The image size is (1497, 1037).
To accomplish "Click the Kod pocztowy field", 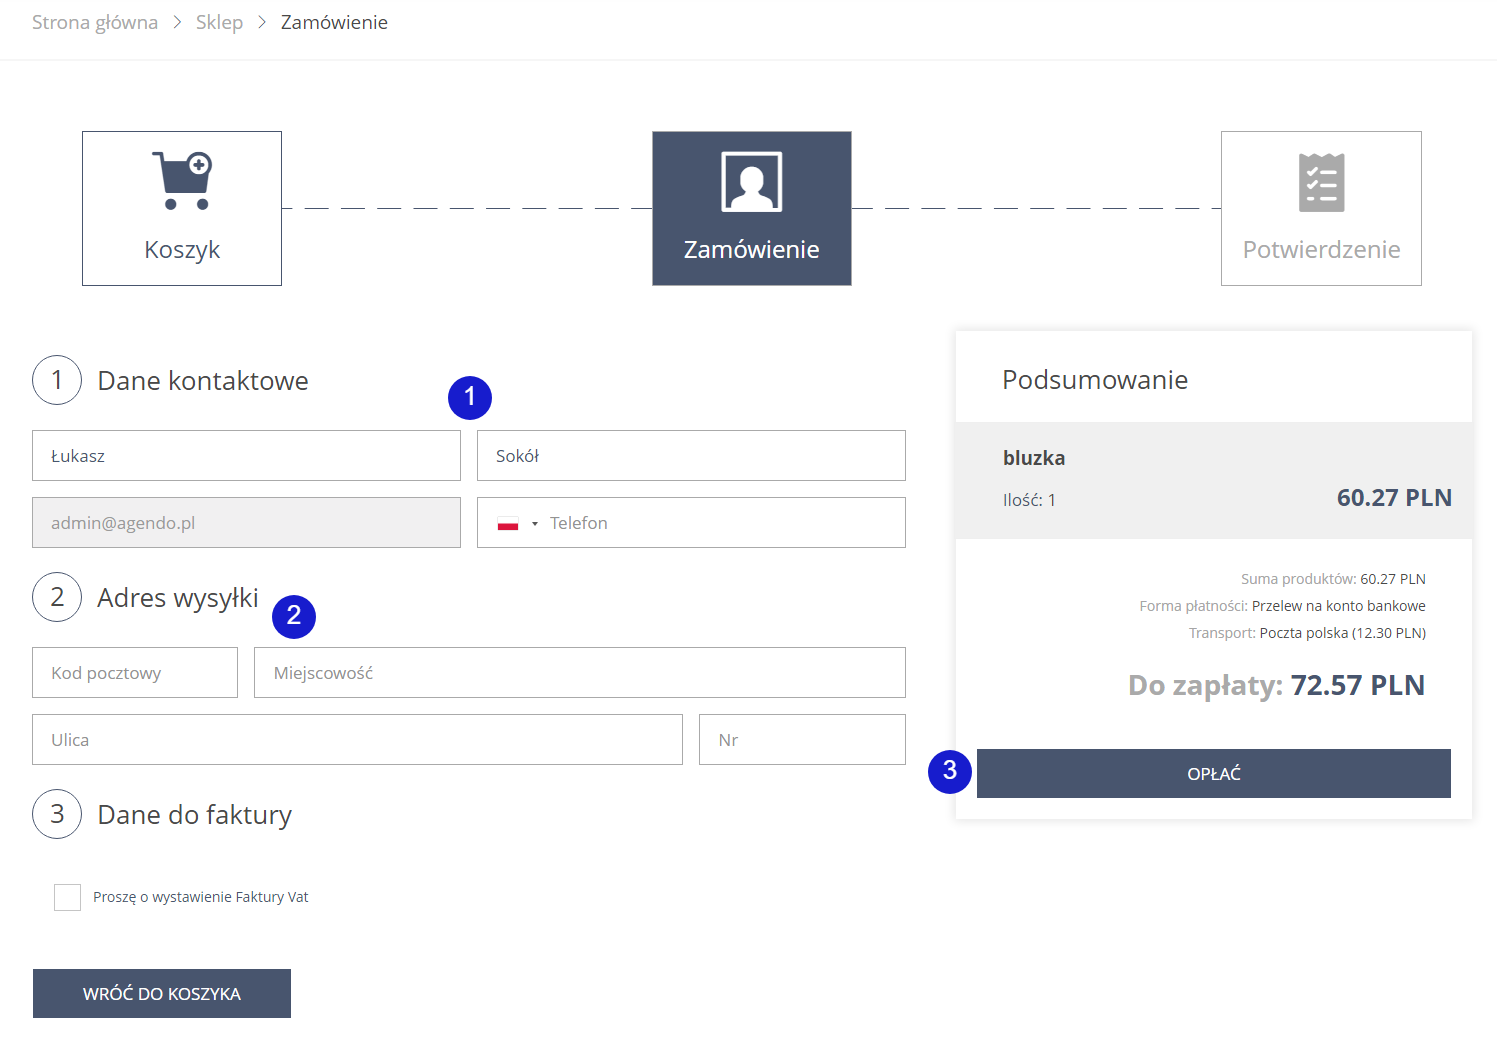I will 135,673.
